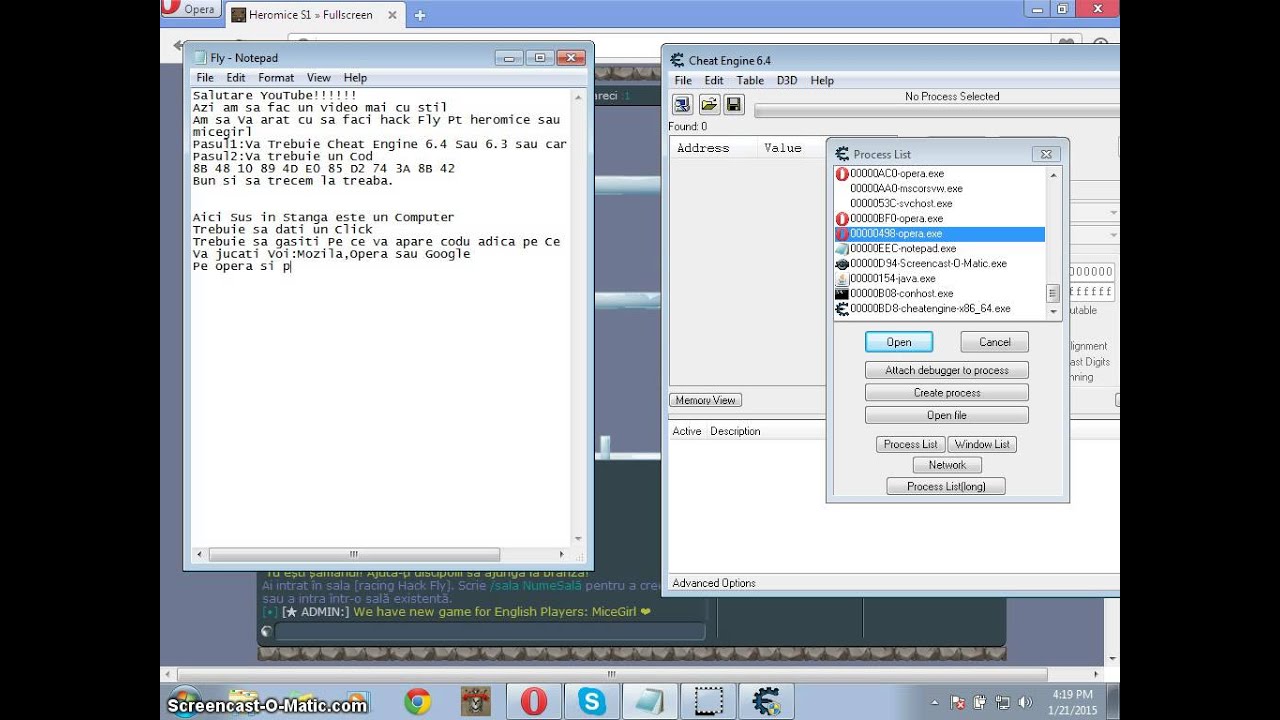Screen dimensions: 1280x720
Task: Click the Process List button
Action: [910, 444]
